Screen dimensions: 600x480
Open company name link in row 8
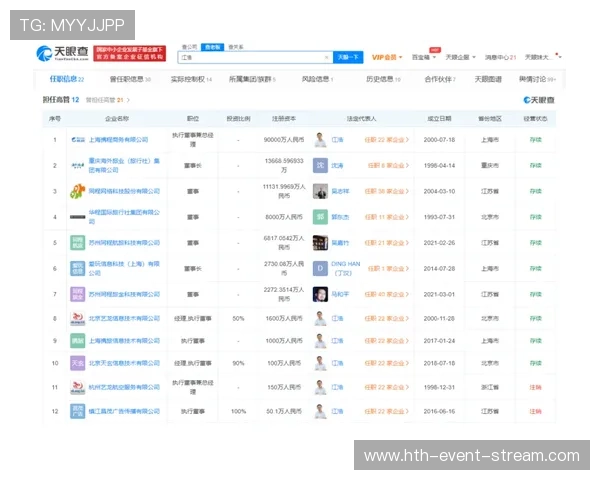(124, 318)
